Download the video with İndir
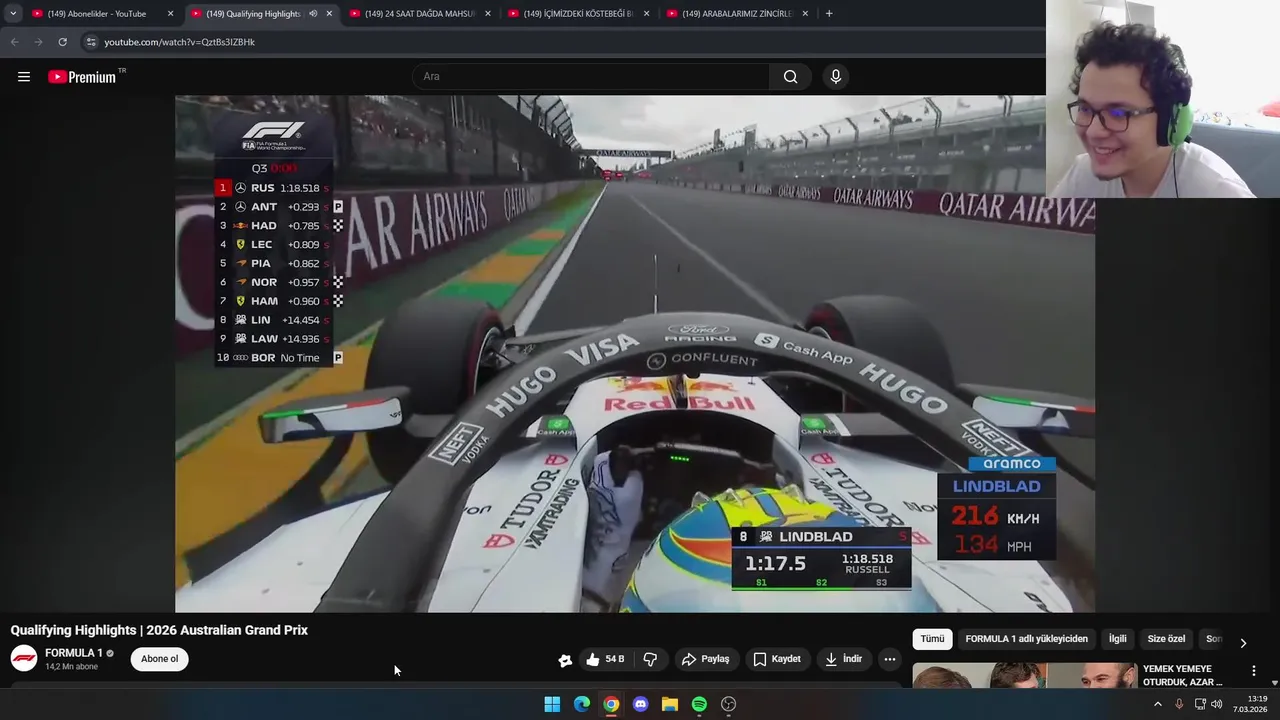The width and height of the screenshot is (1280, 720). point(843,659)
